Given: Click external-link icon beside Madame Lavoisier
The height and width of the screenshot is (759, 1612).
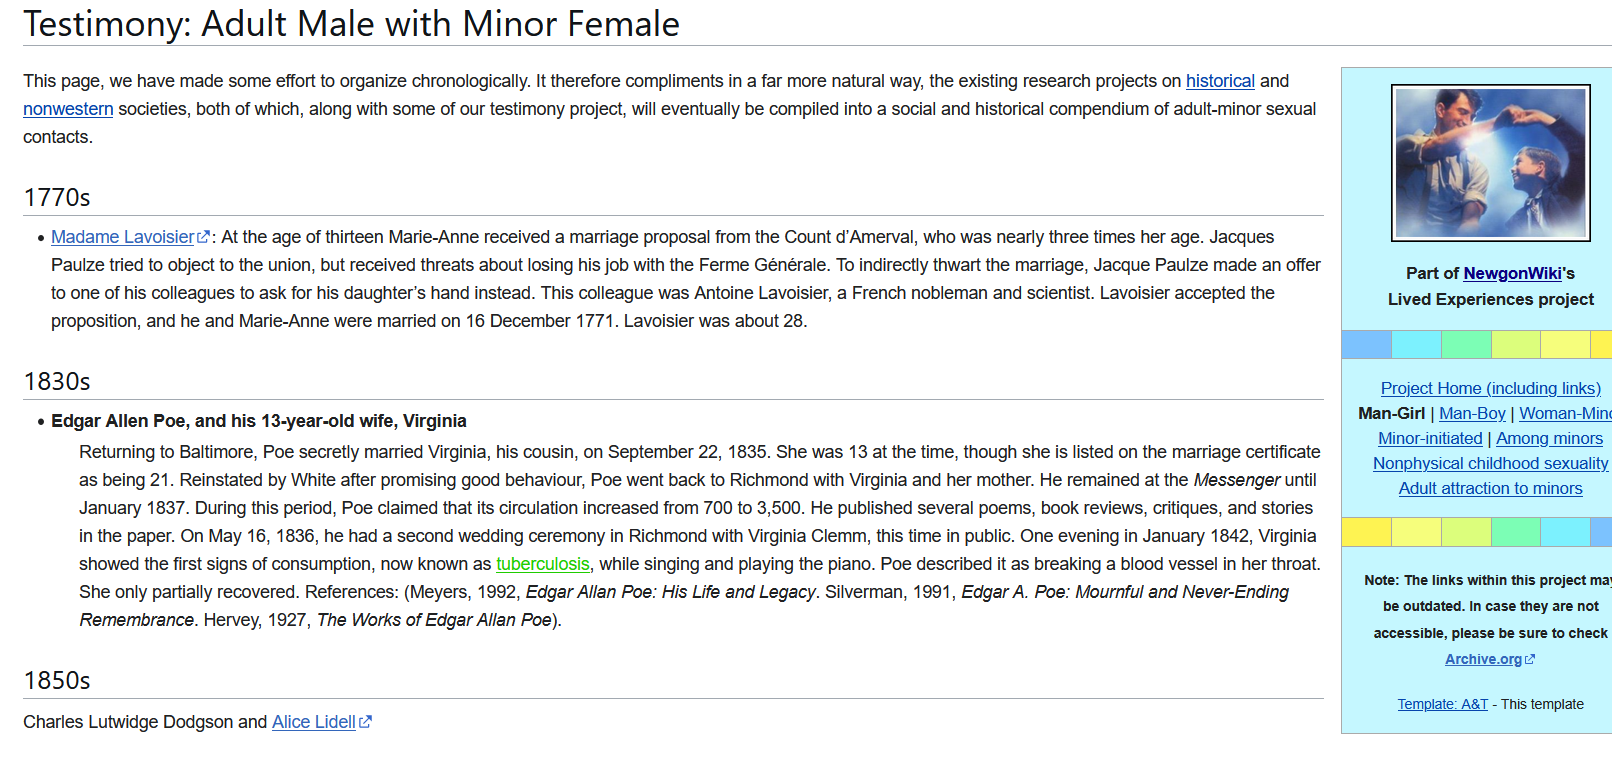Looking at the screenshot, I should tap(204, 237).
